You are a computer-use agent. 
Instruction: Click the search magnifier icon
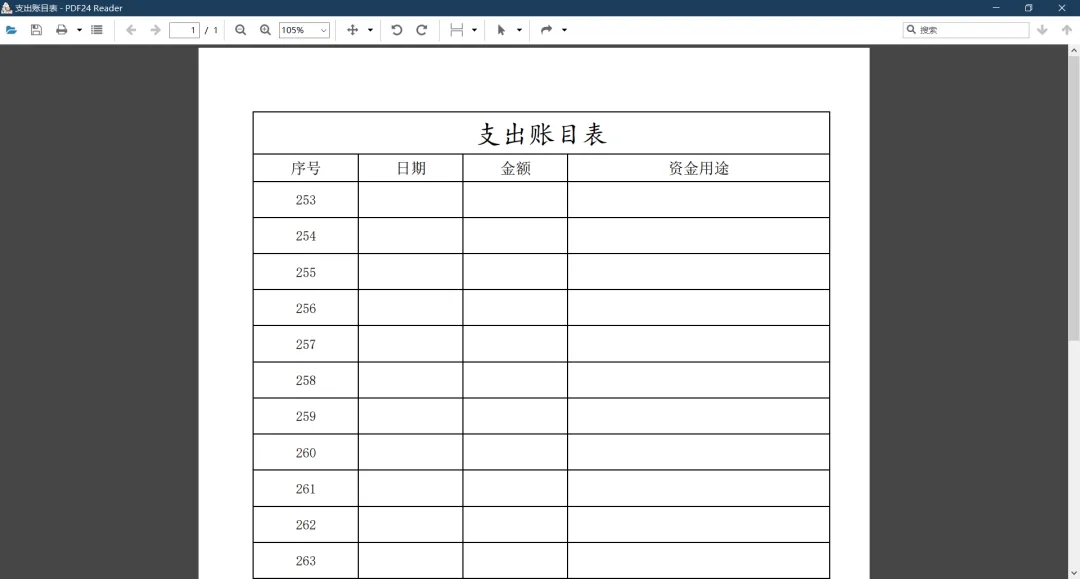pos(911,30)
